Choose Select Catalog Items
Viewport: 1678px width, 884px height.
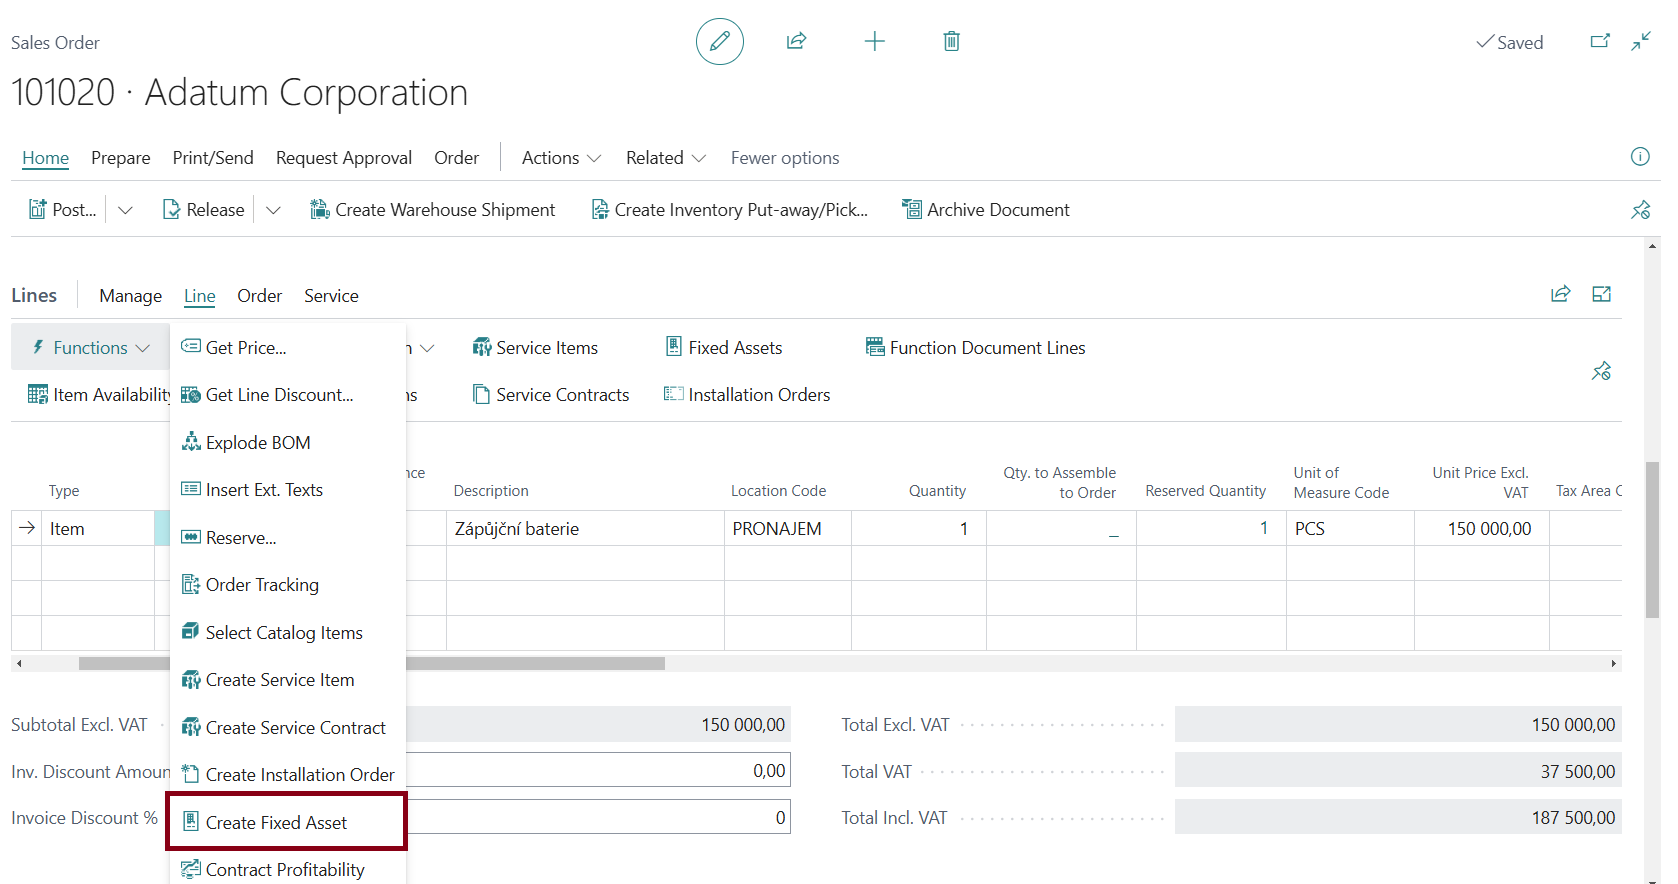click(288, 633)
